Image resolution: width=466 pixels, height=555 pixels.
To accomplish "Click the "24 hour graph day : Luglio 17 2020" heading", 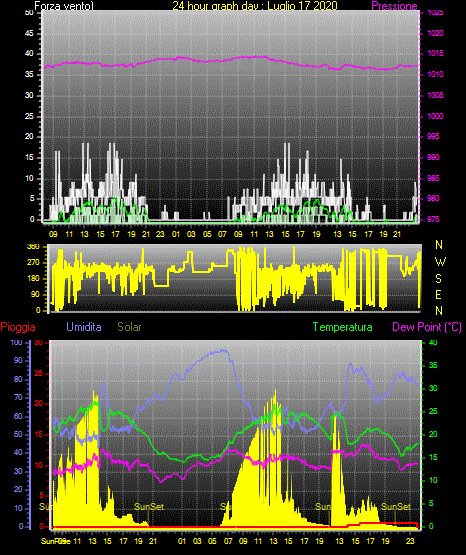I will coord(255,6).
